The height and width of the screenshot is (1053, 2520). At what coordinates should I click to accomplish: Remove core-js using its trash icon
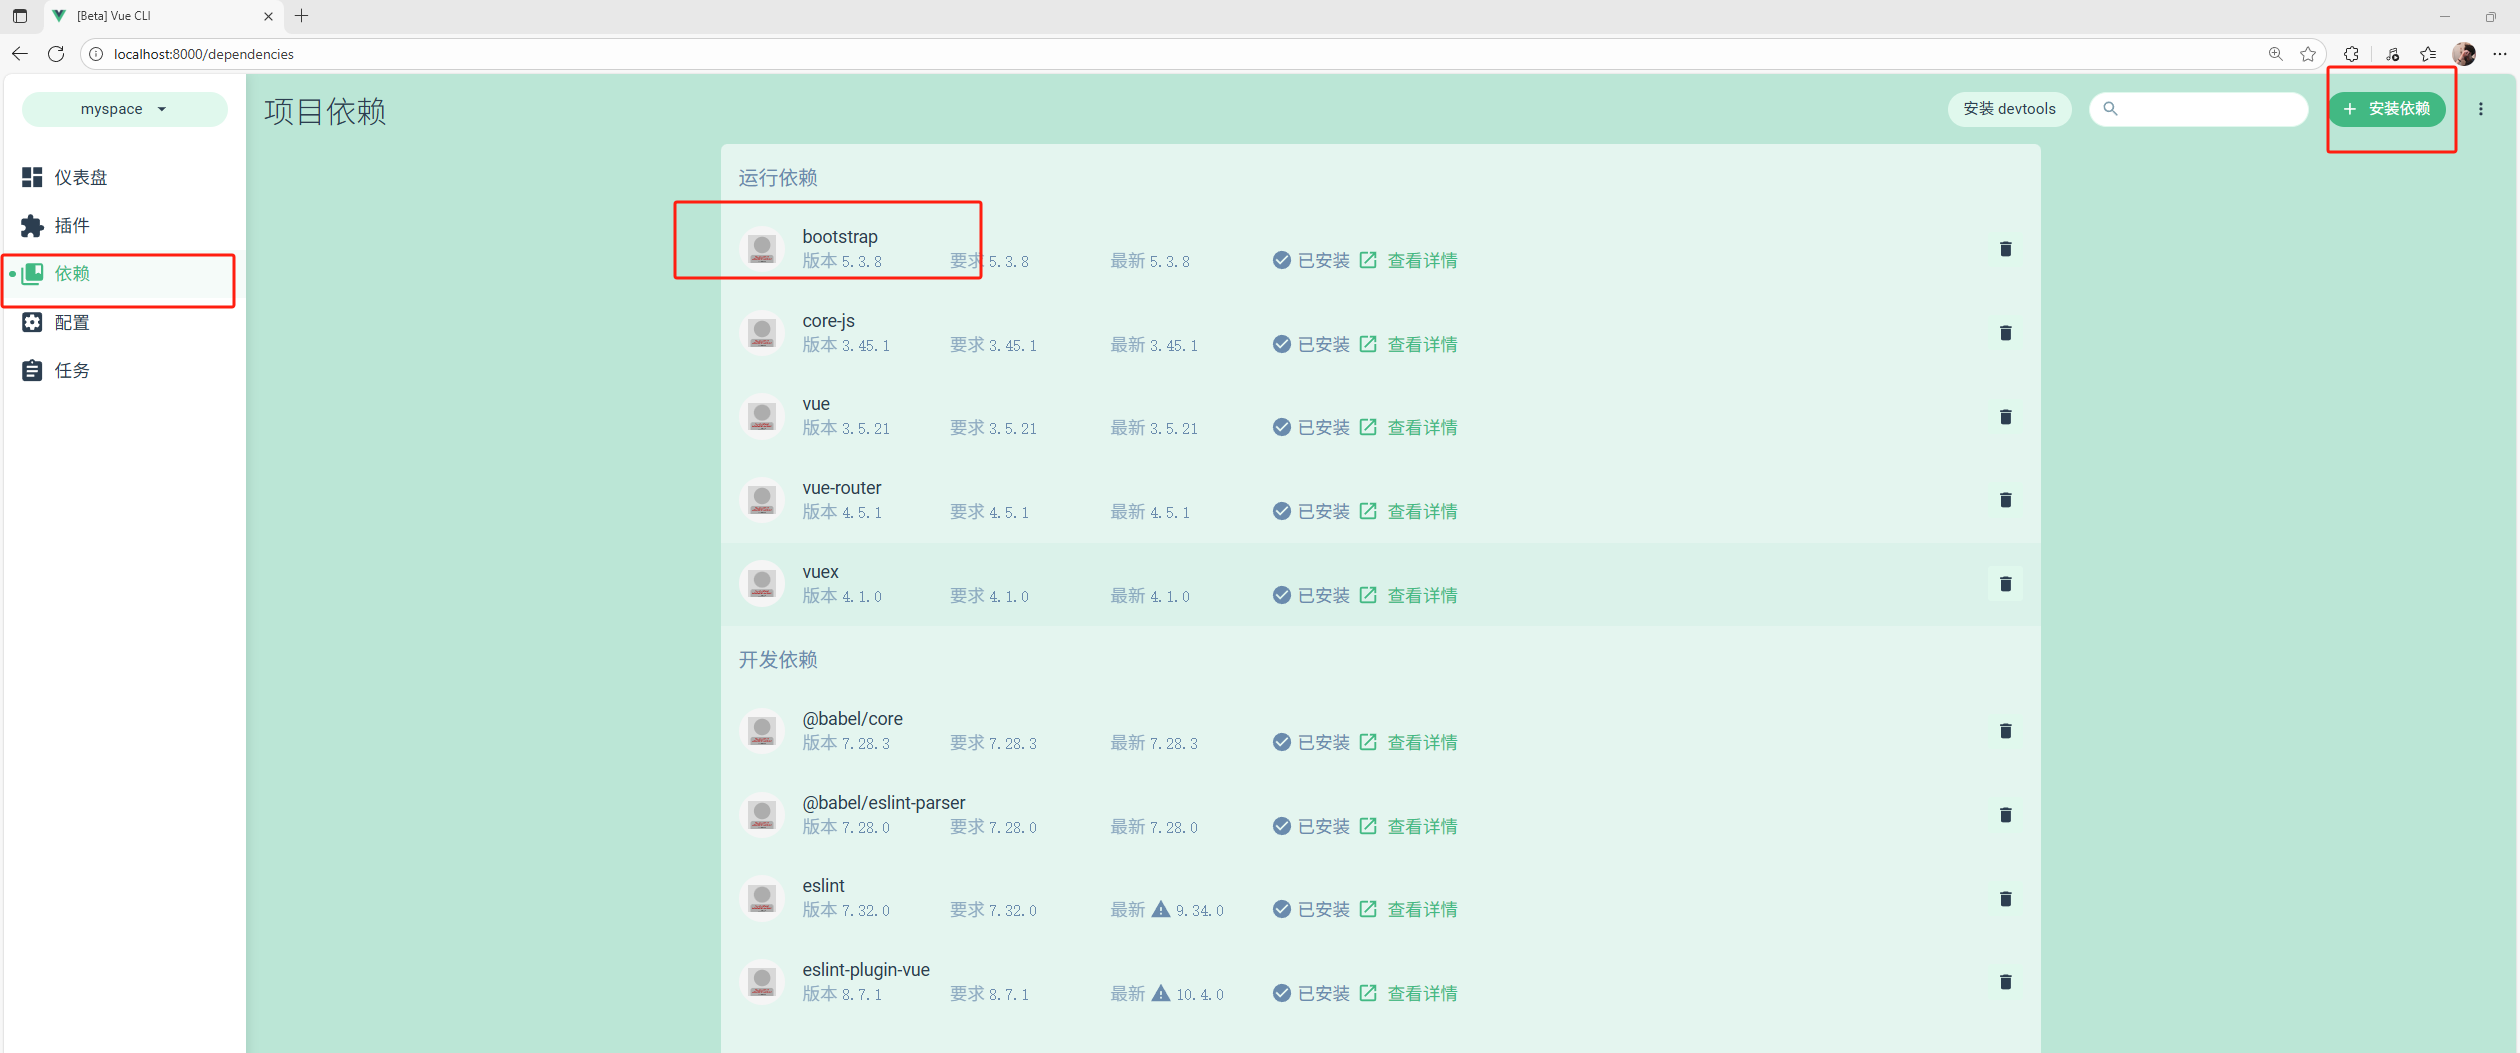coord(2005,333)
